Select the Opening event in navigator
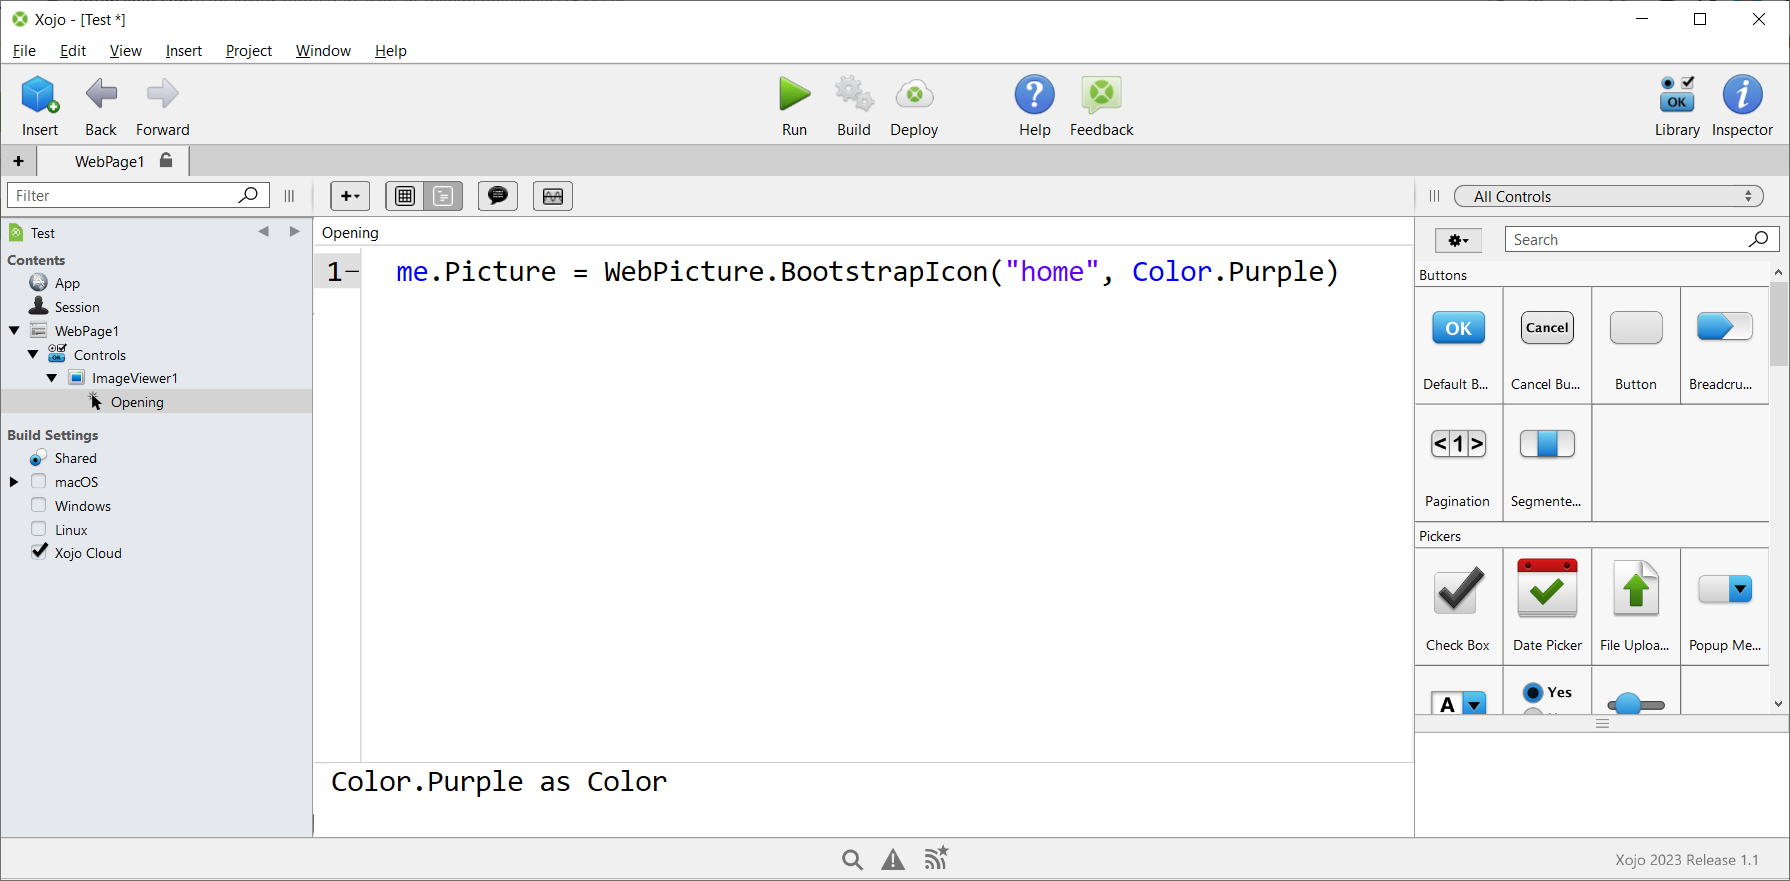The height and width of the screenshot is (881, 1790). coord(137,402)
